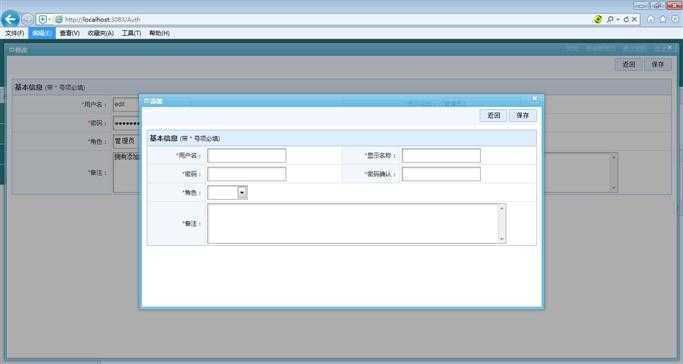Click up arrow of dialog textarea scrollbar
683x364 pixels.
501,209
